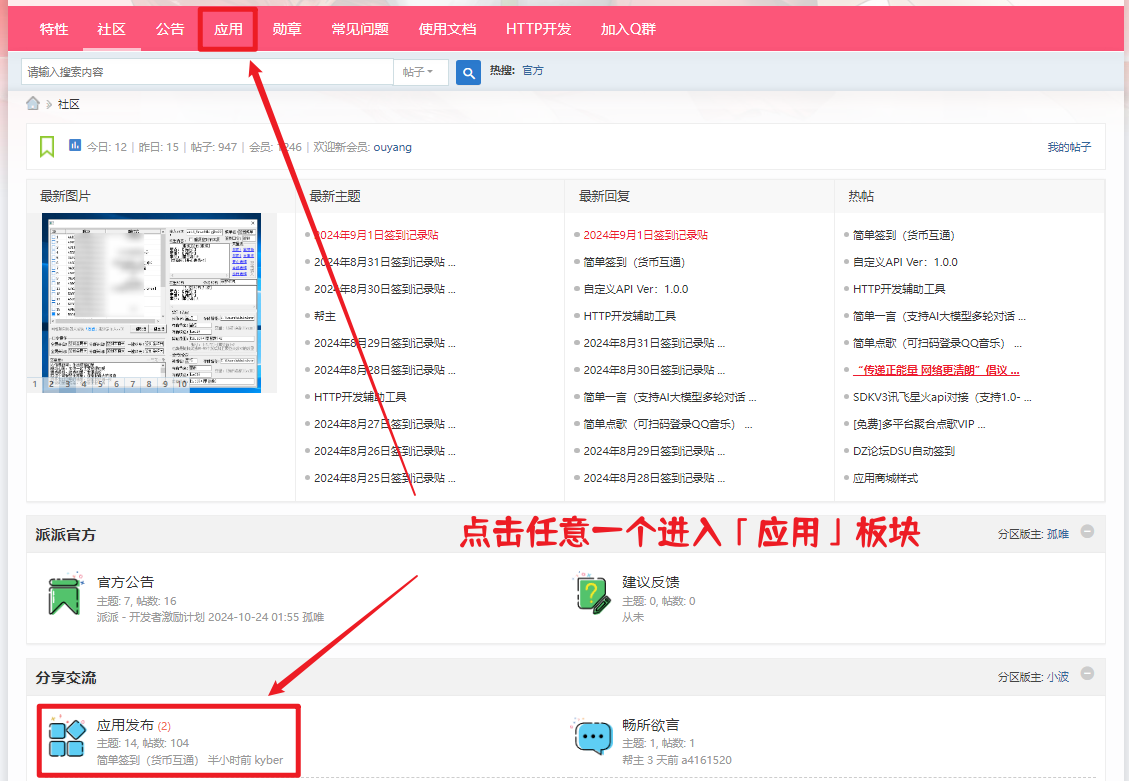Open HTTP开发辅助工具 in 热帖
1129x781 pixels.
click(x=899, y=289)
